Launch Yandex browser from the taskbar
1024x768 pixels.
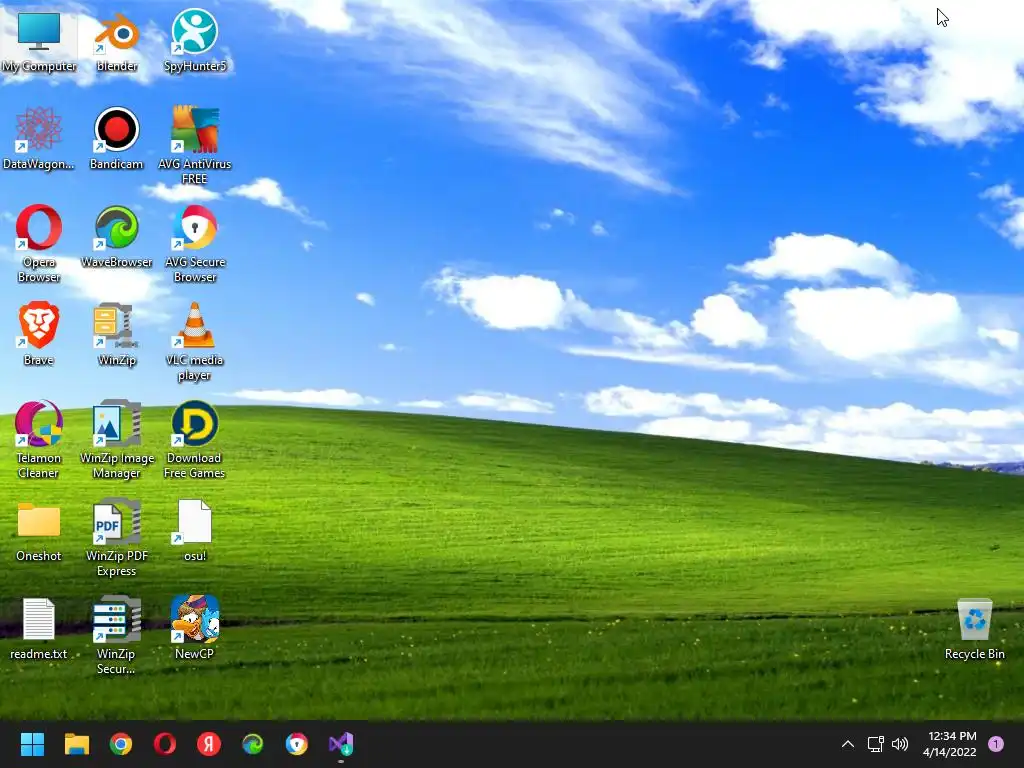[x=209, y=744]
